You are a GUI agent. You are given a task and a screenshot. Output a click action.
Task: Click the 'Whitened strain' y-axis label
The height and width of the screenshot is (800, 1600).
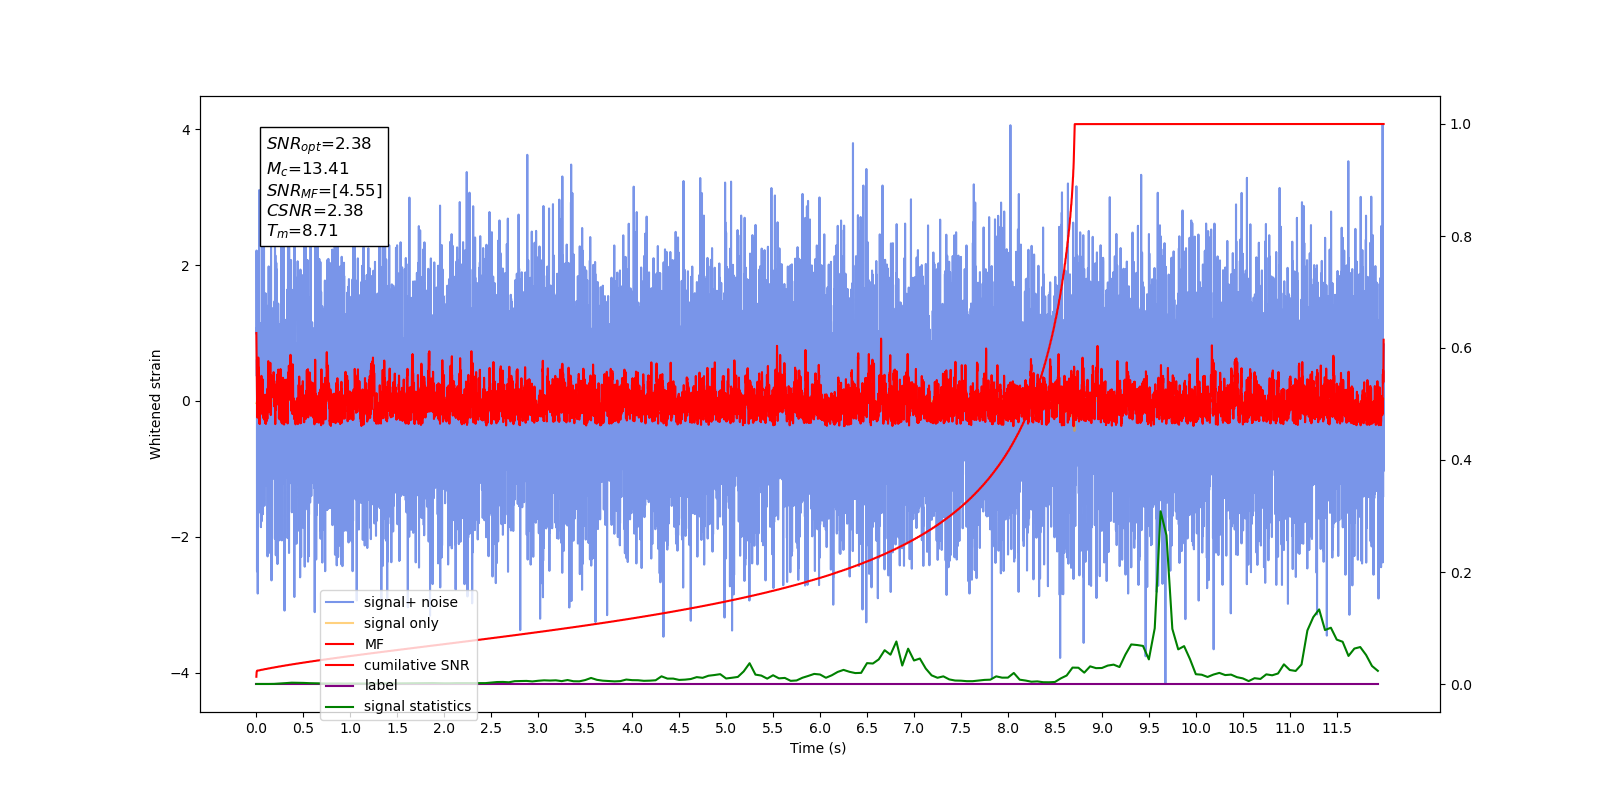click(155, 404)
